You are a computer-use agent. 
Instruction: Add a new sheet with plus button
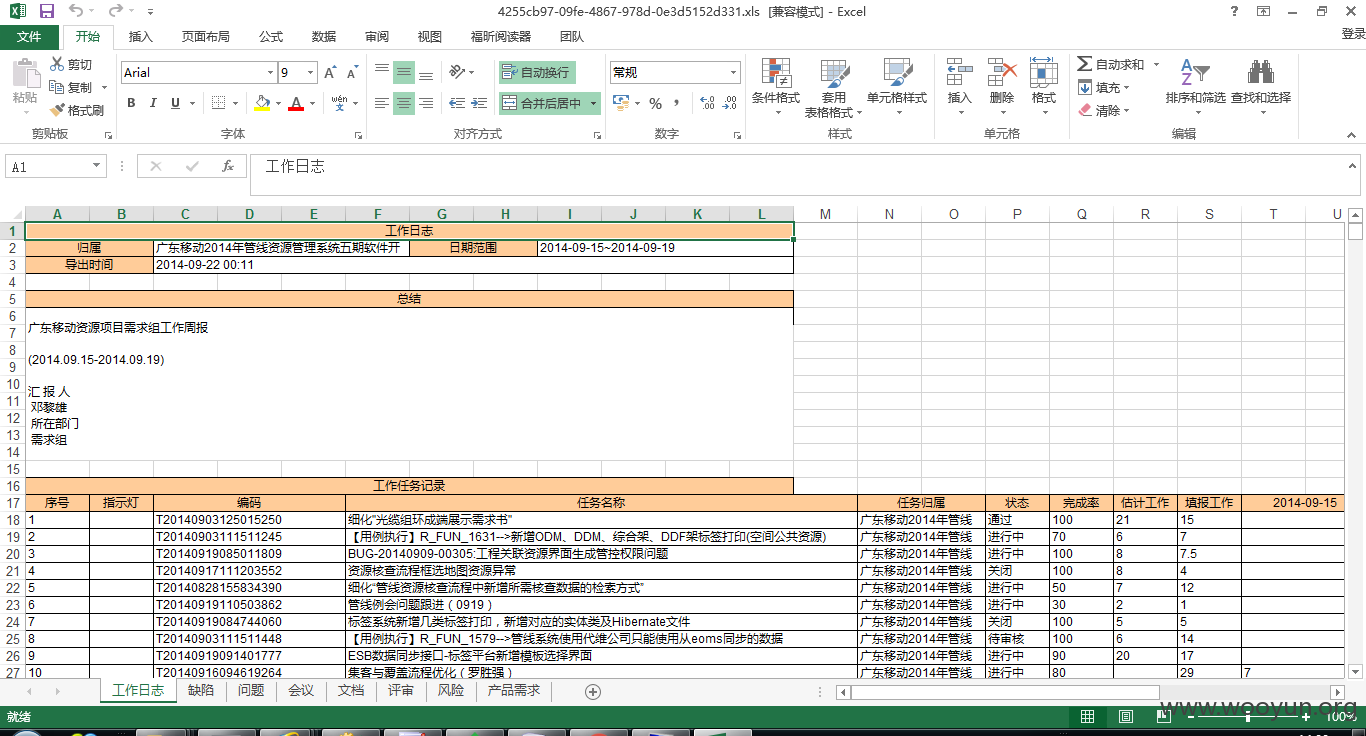click(592, 692)
